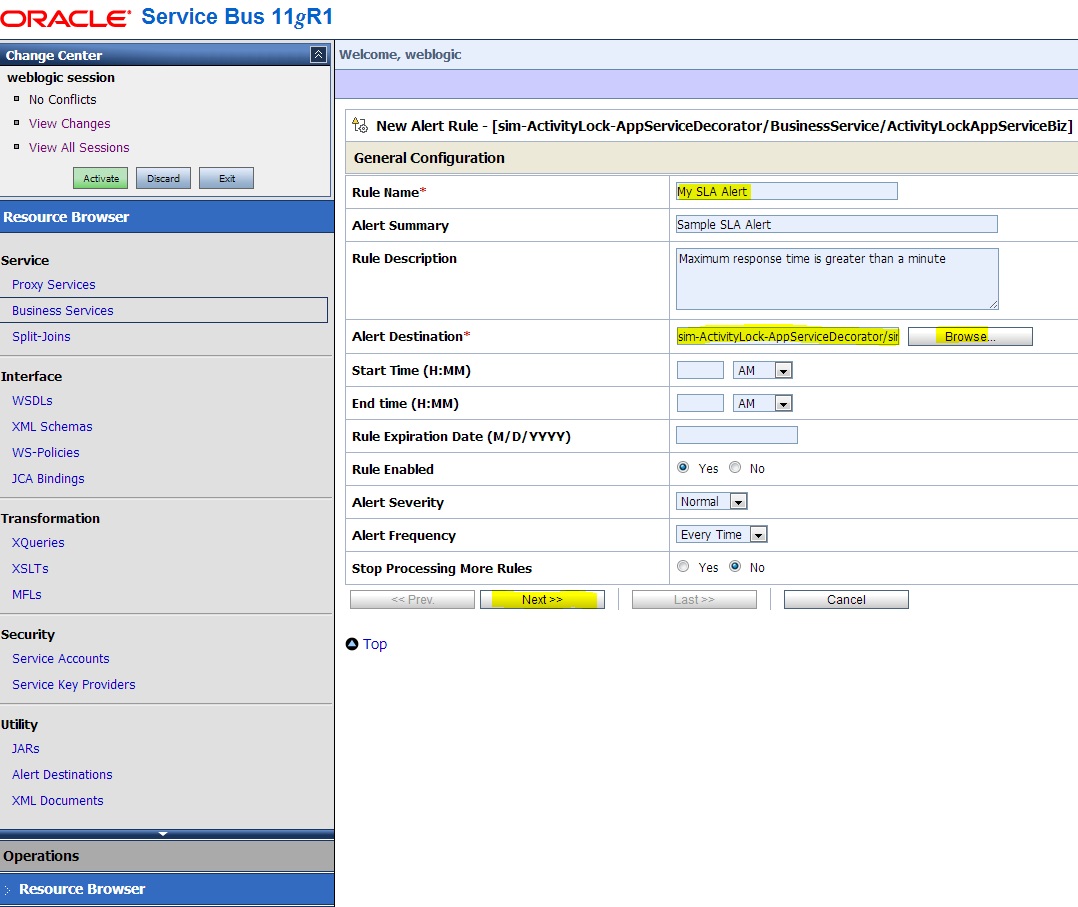This screenshot has height=907, width=1078.
Task: Click the Next >> button
Action: click(542, 600)
